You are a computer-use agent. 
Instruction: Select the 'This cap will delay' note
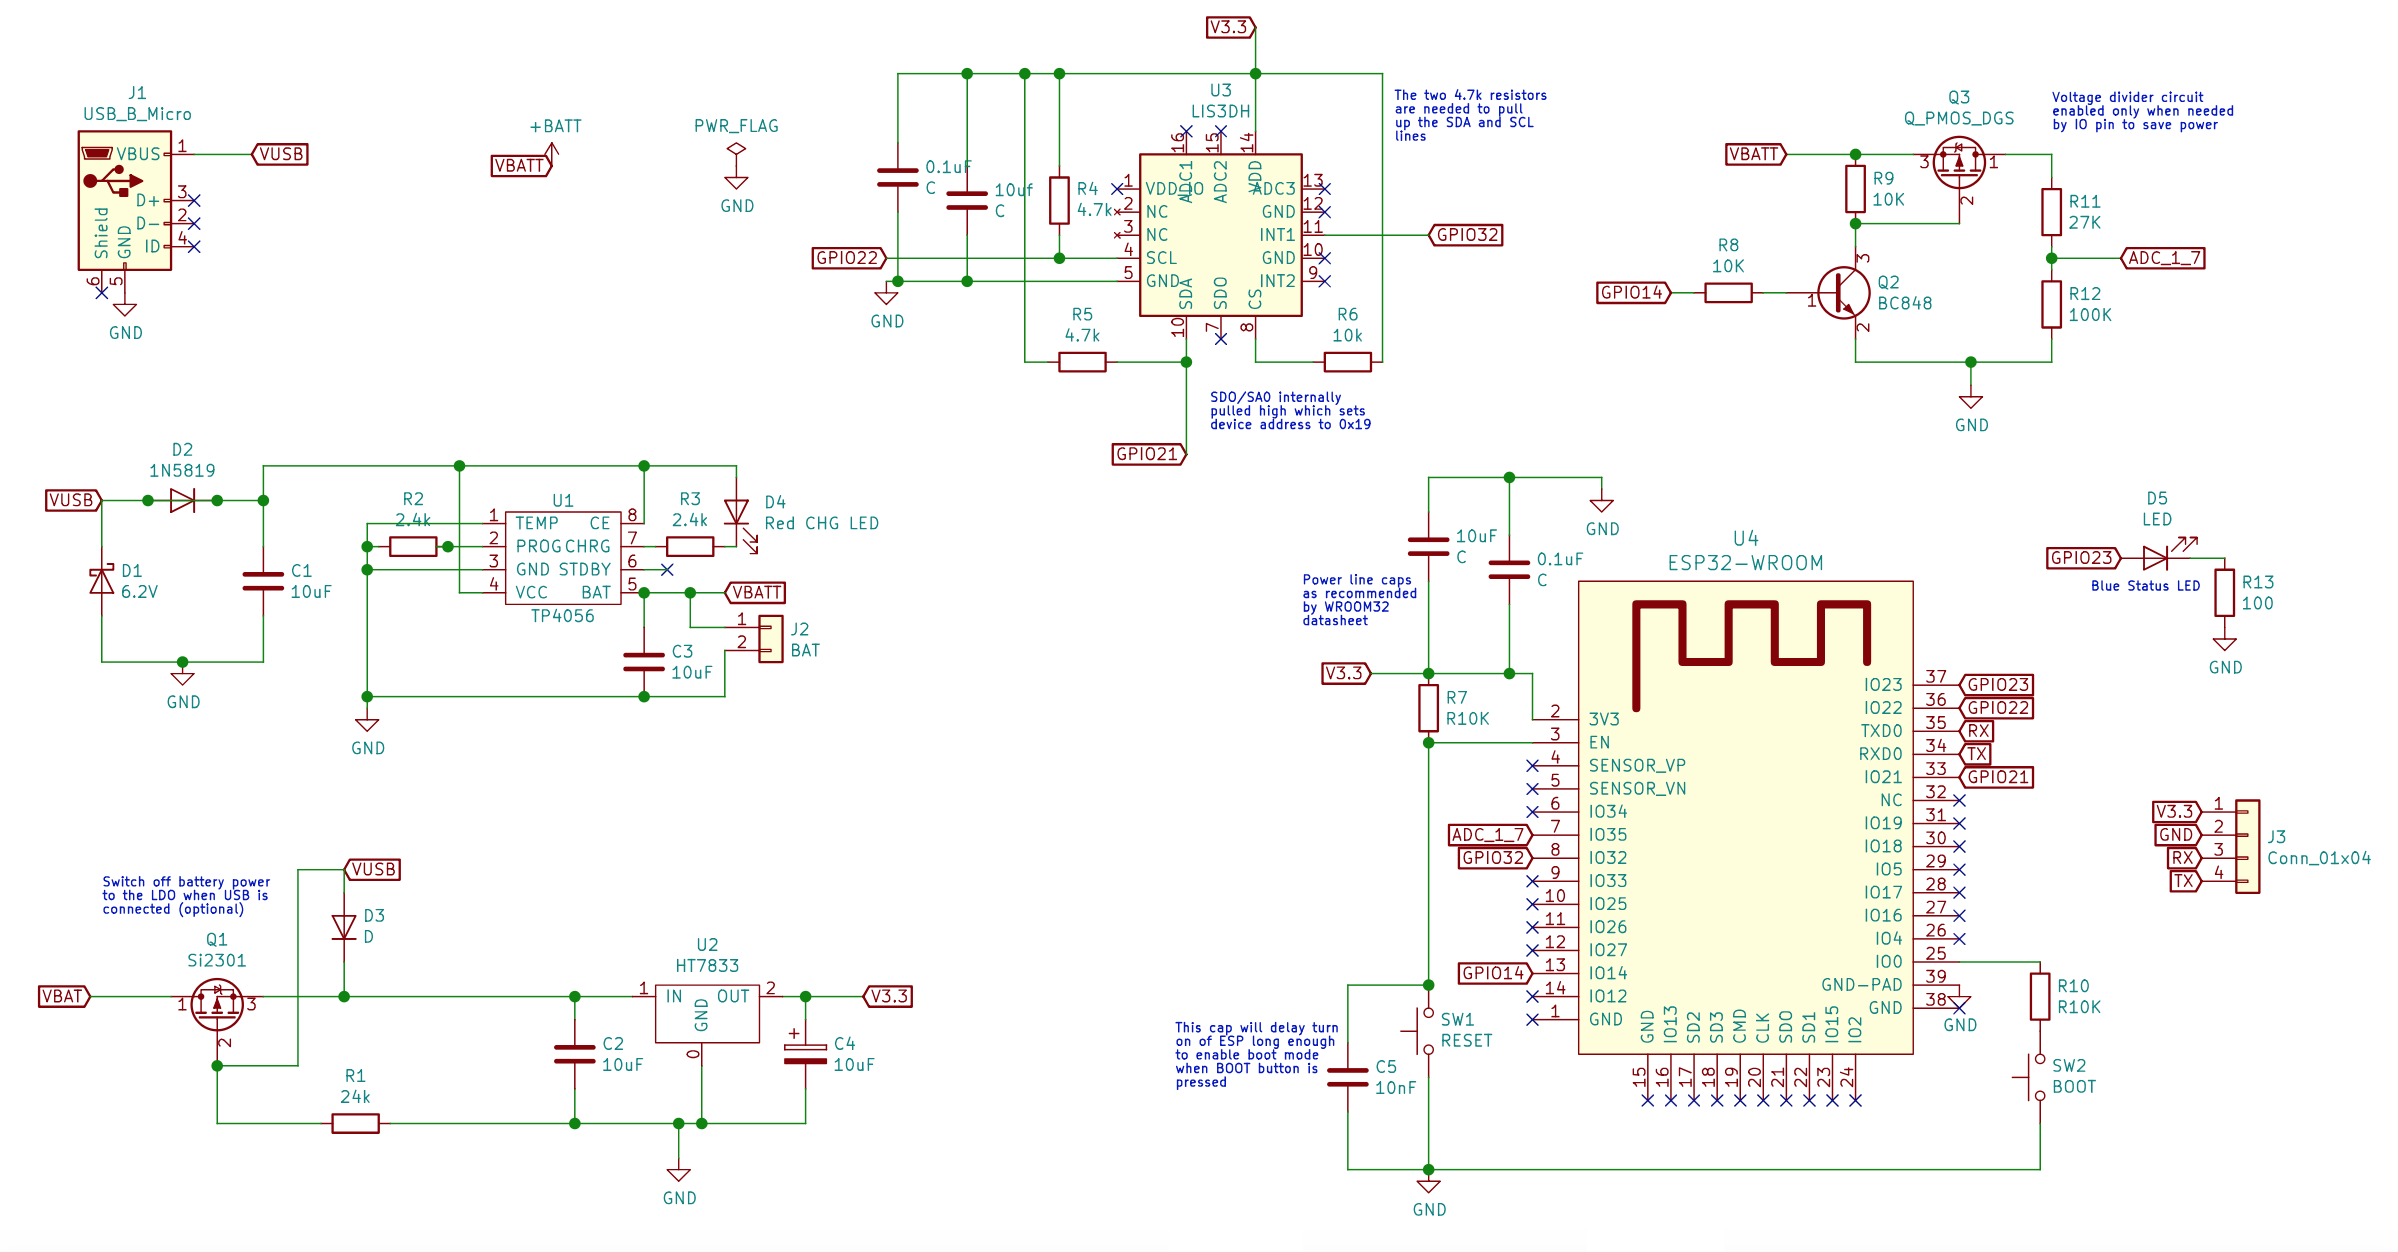point(1256,1055)
